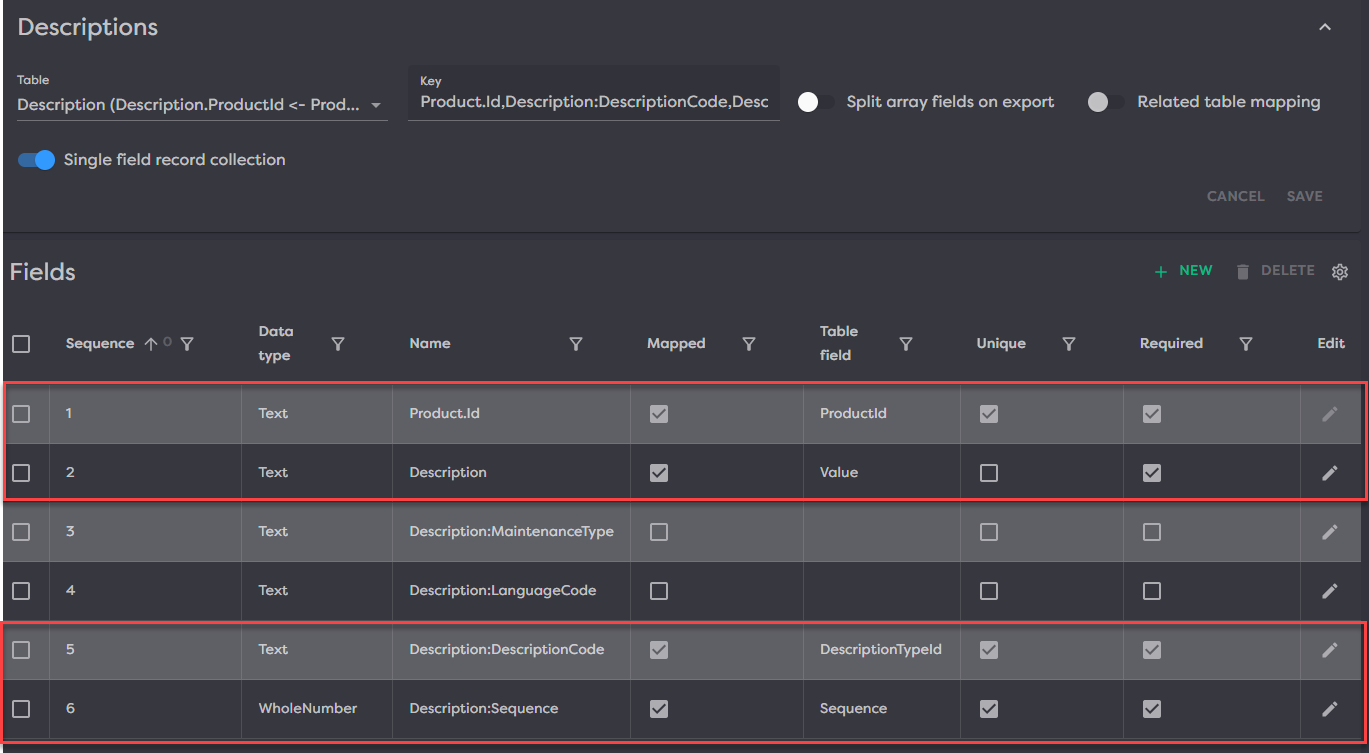Disable Single field record collection toggle
1369x753 pixels.
point(37,160)
